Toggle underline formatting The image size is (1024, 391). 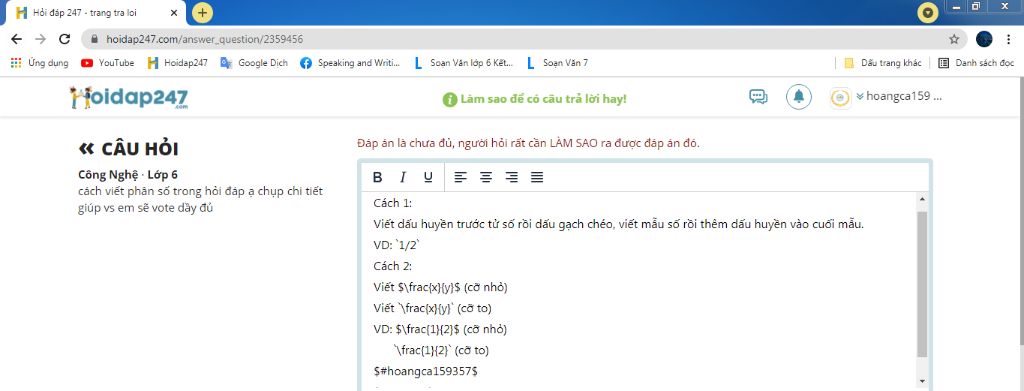pos(428,177)
